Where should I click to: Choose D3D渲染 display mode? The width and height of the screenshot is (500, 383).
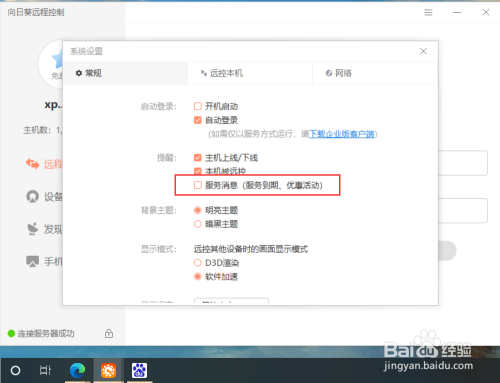198,263
